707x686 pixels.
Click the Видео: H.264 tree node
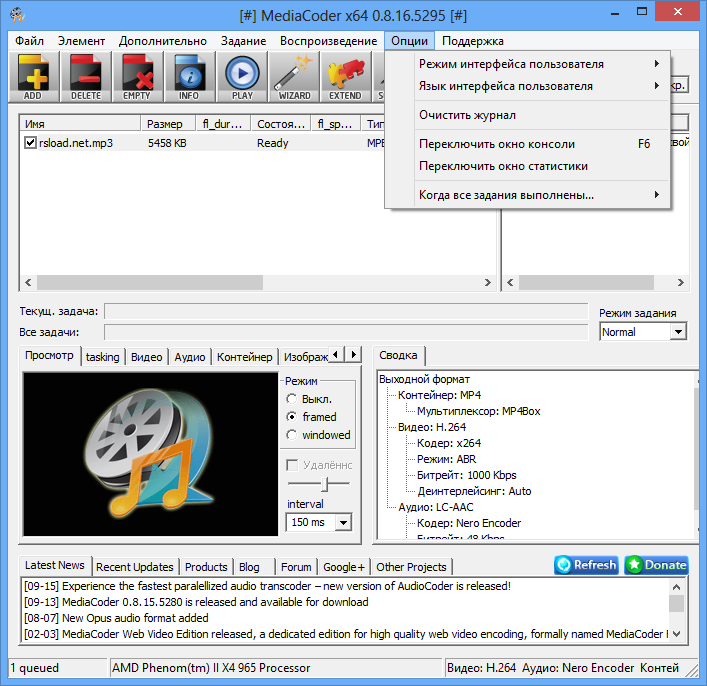[432, 427]
